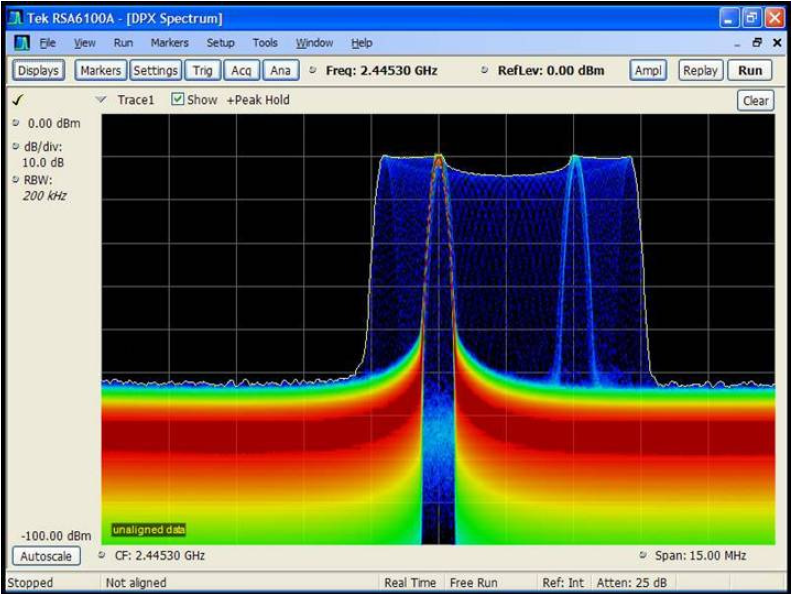The image size is (791, 594).
Task: Click the application icon in the menu bar
Action: [22, 43]
